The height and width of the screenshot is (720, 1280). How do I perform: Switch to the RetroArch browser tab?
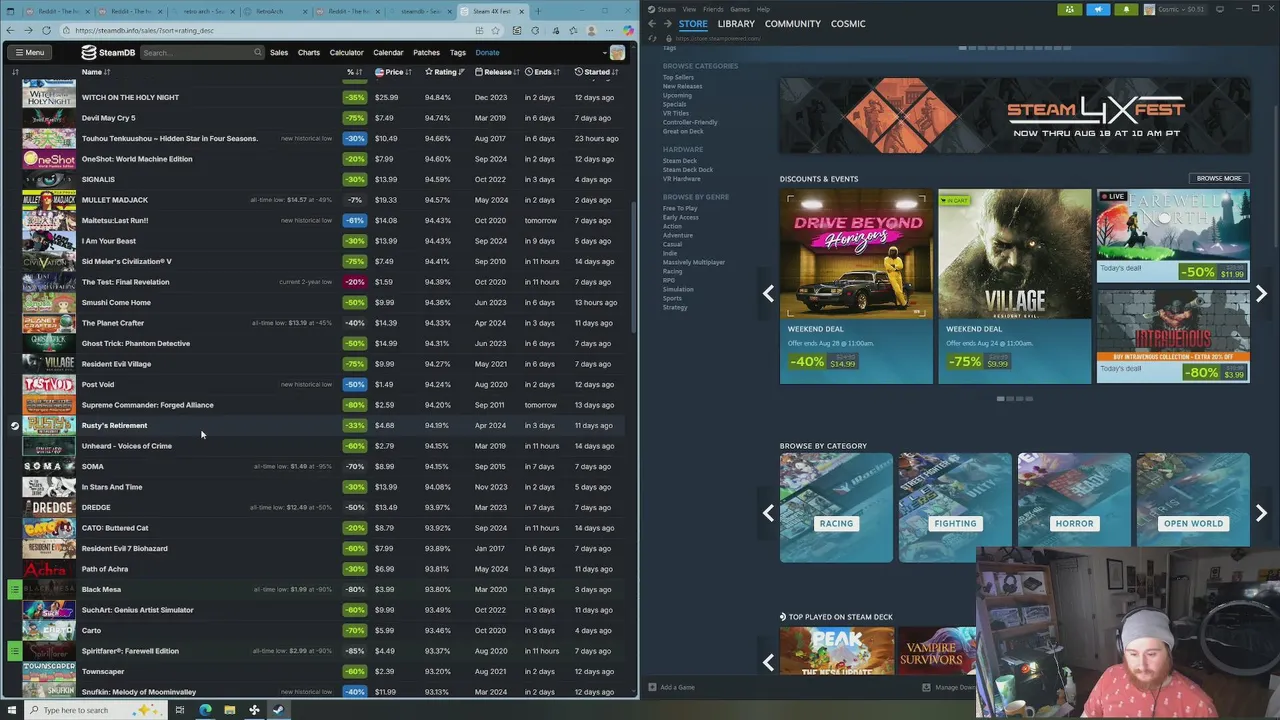click(x=269, y=11)
